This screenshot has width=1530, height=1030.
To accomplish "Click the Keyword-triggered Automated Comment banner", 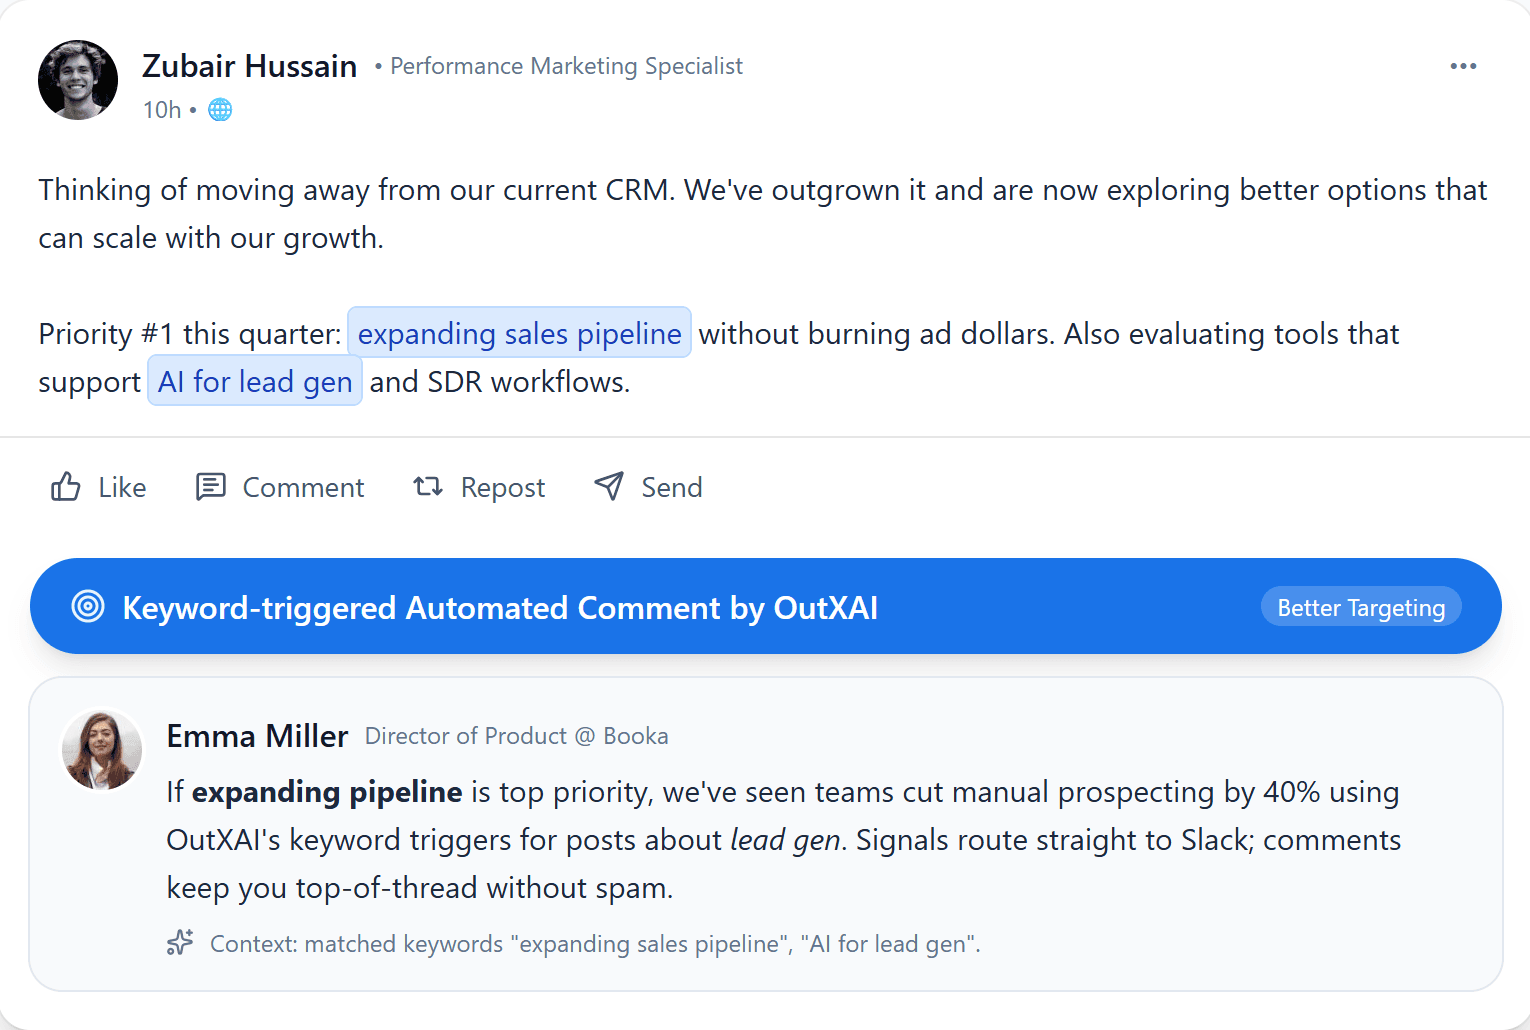I will [x=499, y=607].
